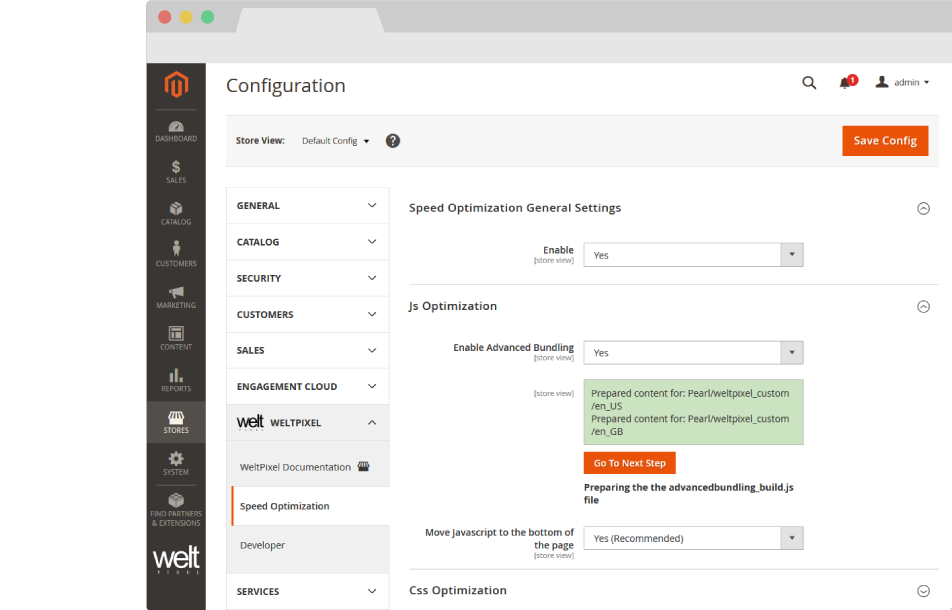Select Speed Optimization menu item
The image size is (952, 610).
click(285, 507)
